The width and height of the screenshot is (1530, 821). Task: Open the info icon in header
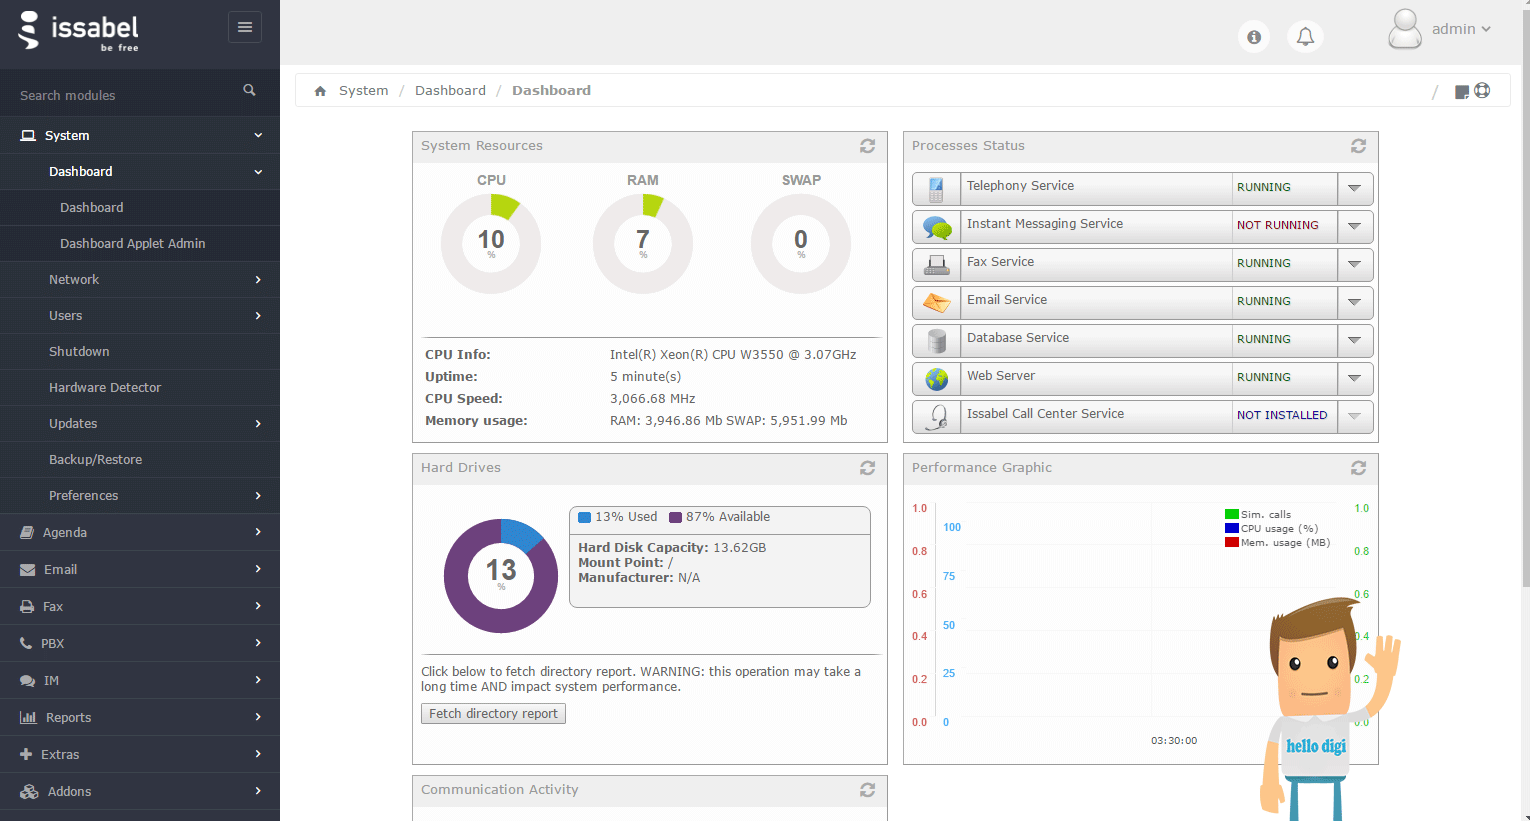point(1254,37)
